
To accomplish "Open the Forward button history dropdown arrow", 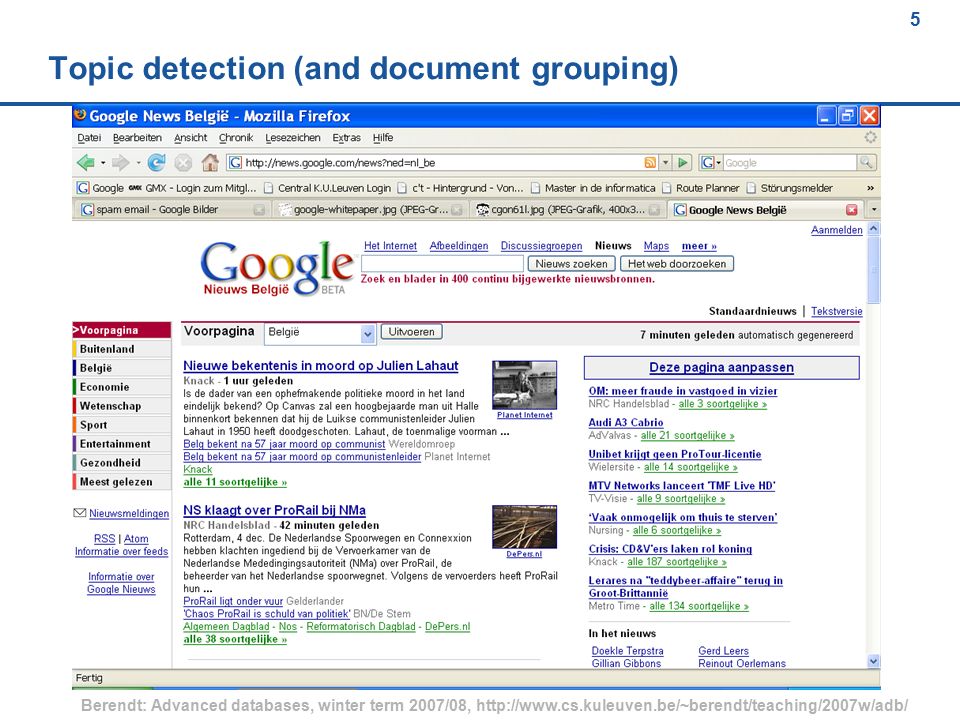I will [x=138, y=163].
